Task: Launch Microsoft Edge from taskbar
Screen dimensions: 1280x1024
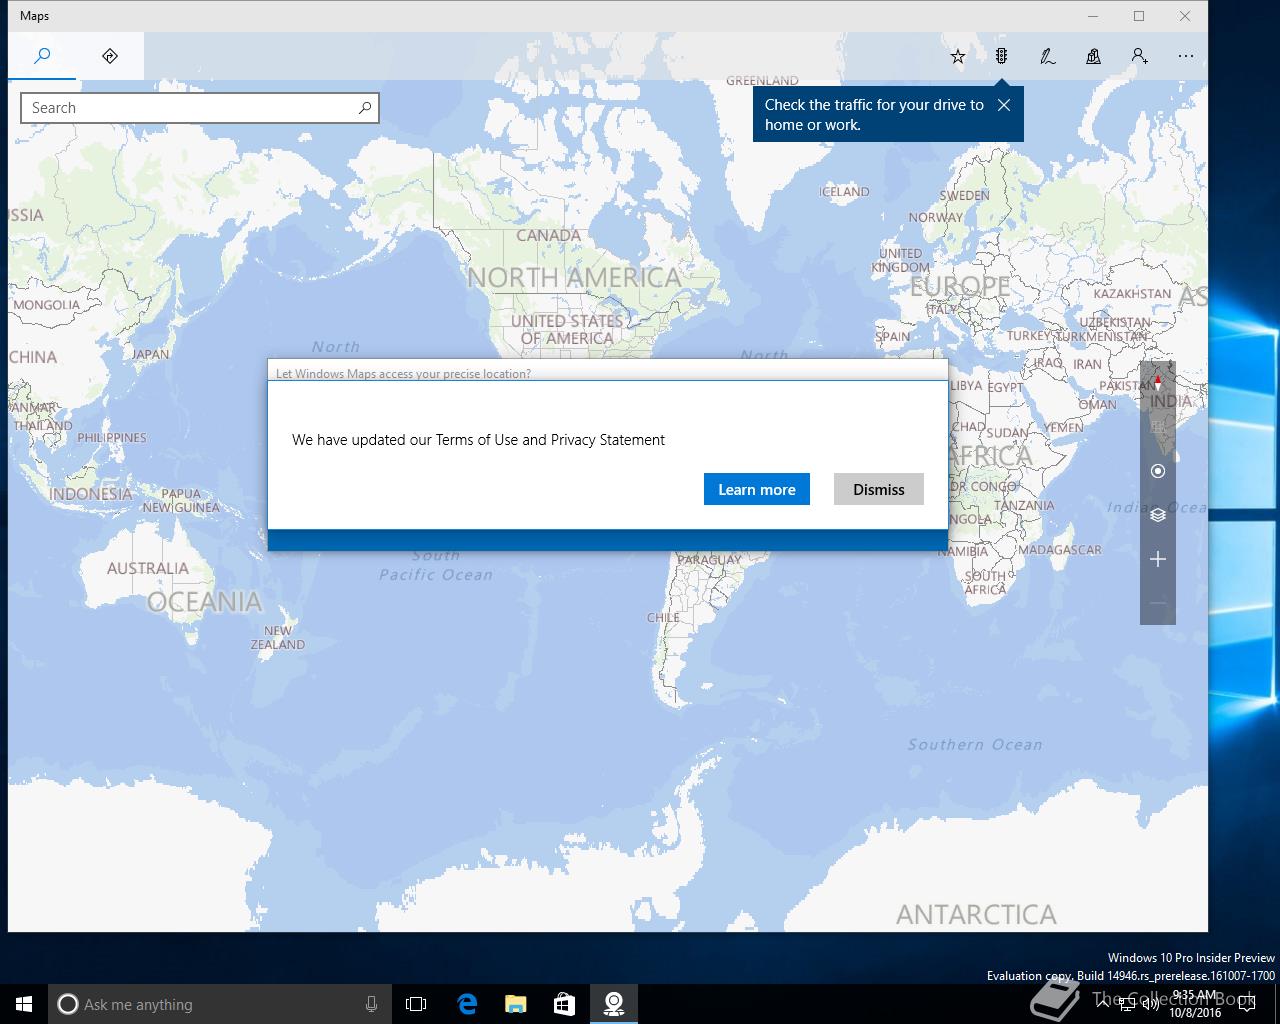Action: tap(467, 1004)
